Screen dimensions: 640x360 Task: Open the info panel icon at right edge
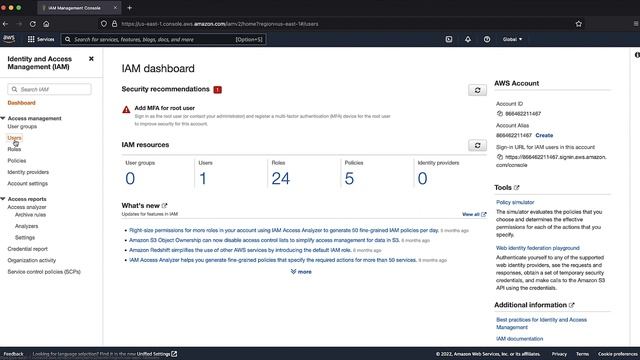tap(637, 55)
